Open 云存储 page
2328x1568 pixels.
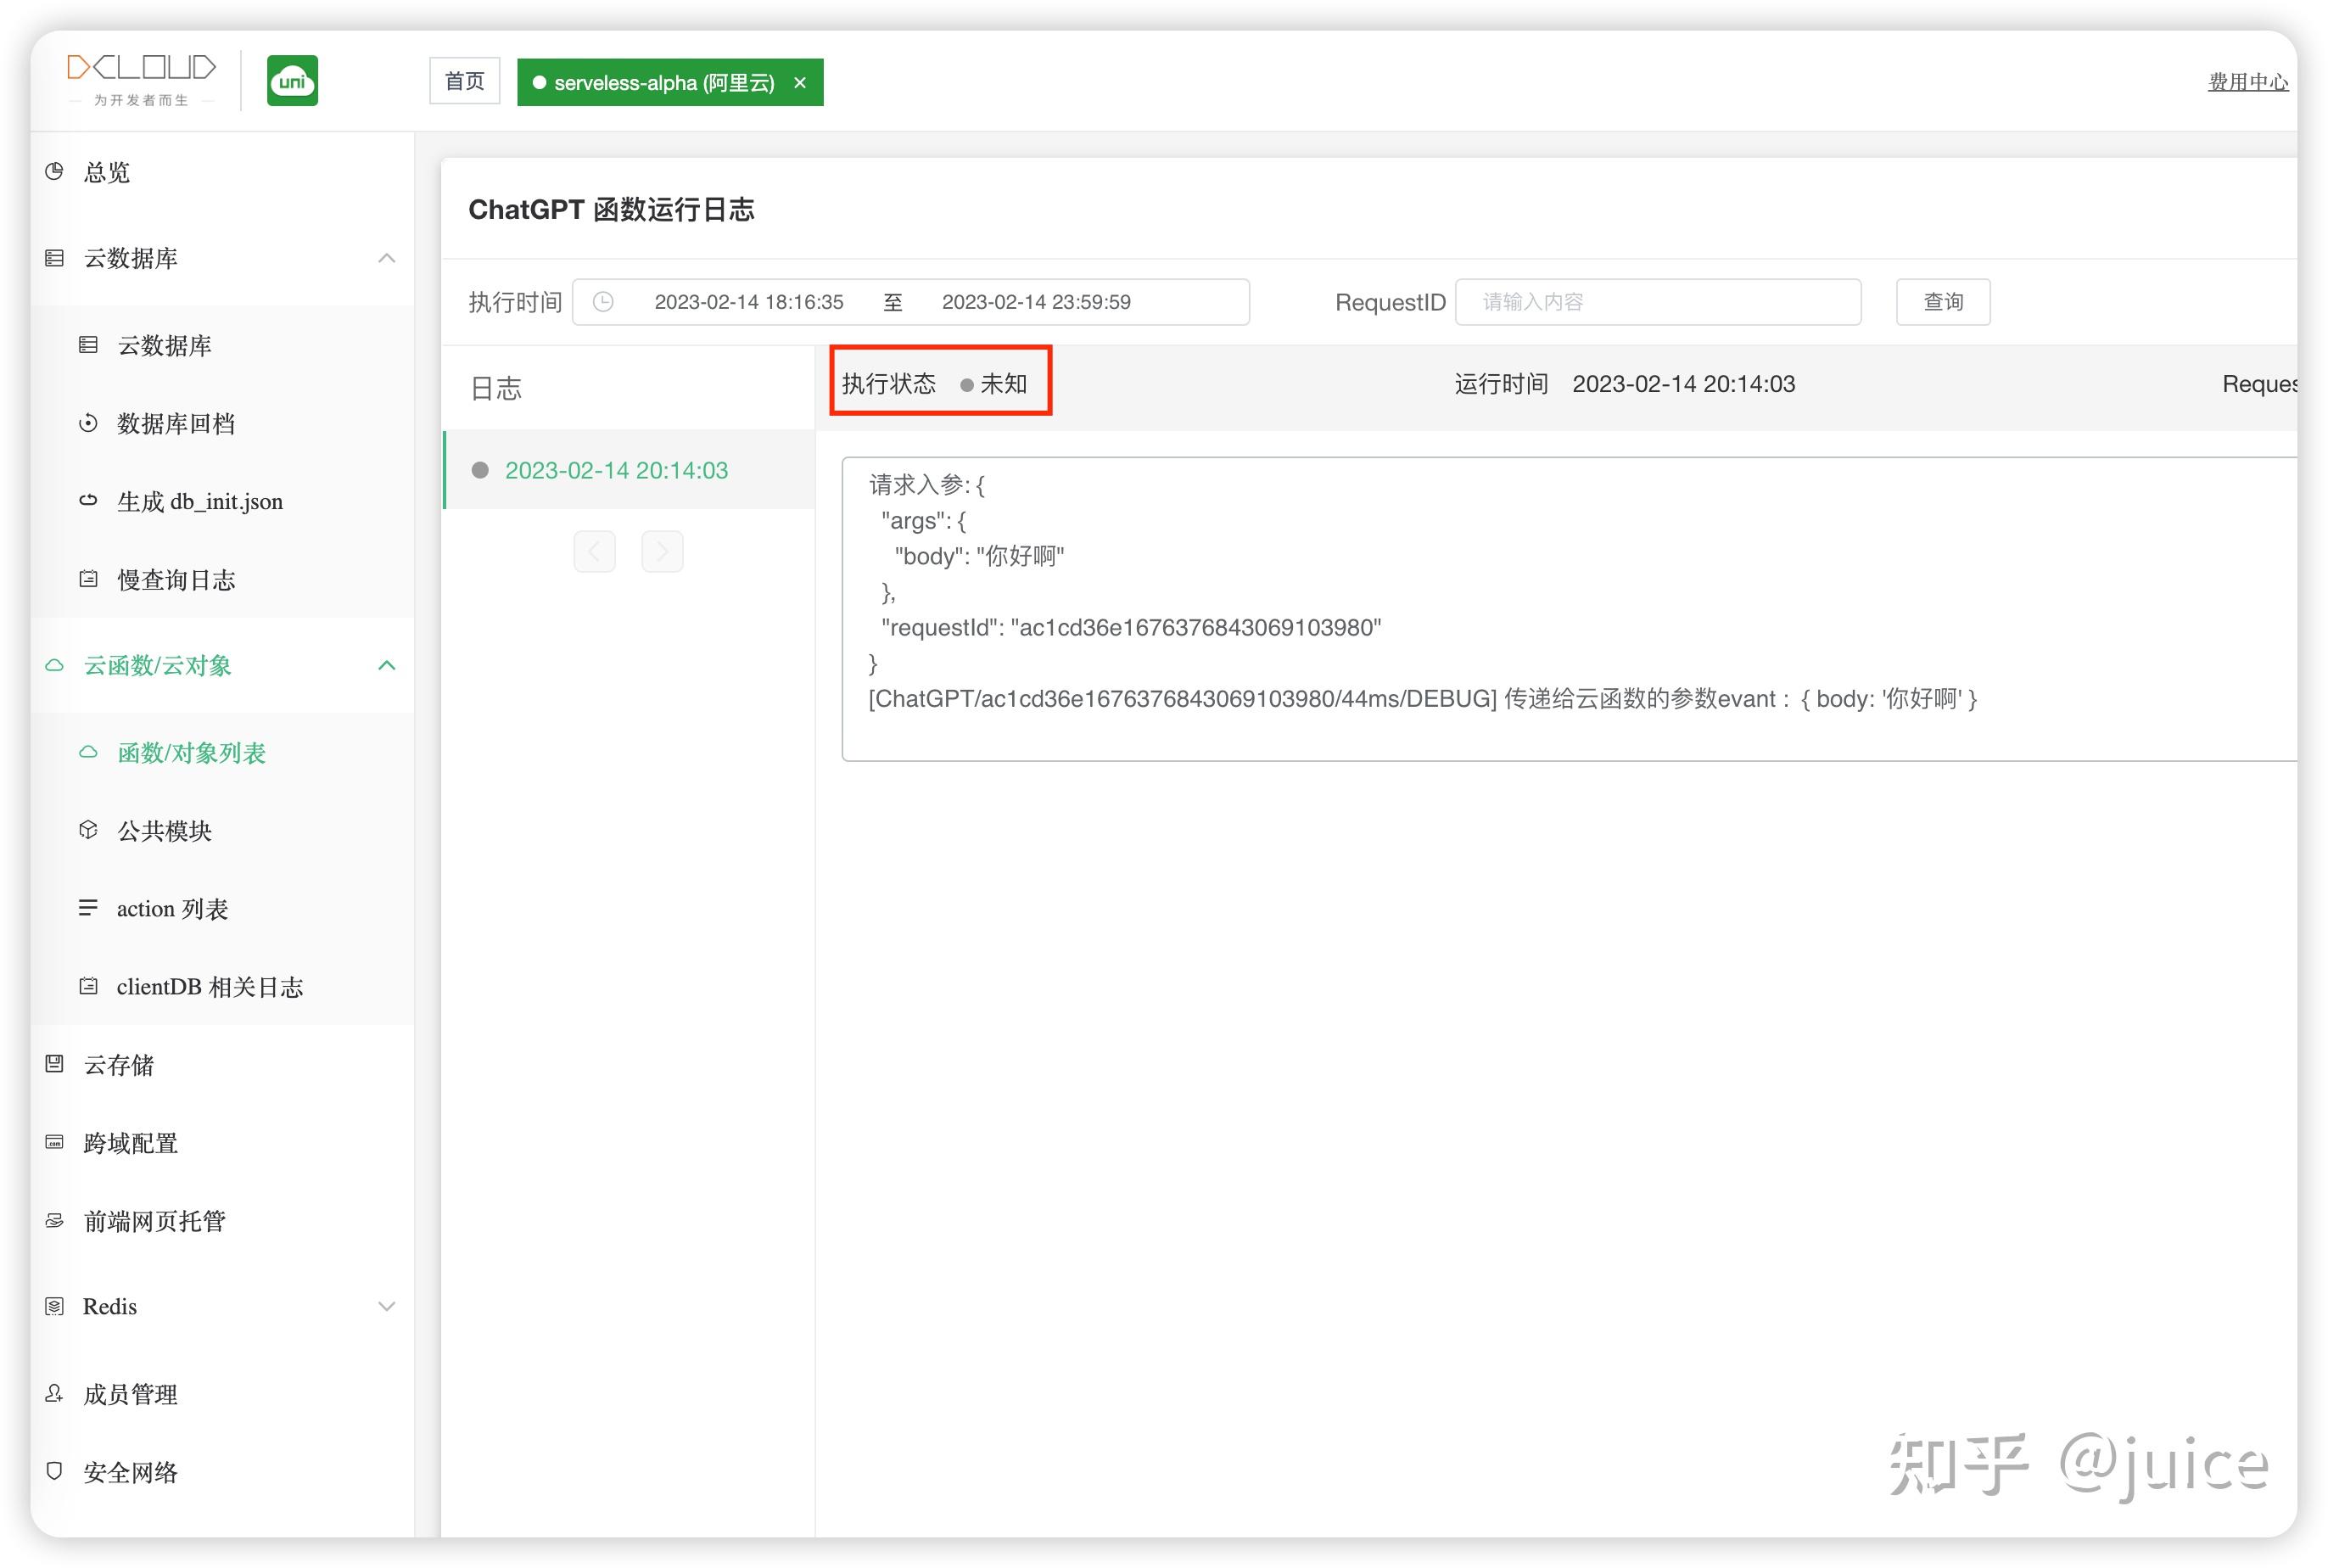(222, 1064)
